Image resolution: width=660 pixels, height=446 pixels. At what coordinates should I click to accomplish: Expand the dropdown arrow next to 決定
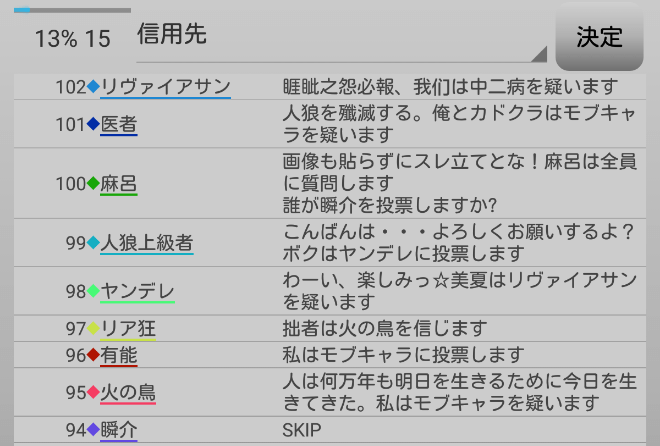pyautogui.click(x=539, y=54)
